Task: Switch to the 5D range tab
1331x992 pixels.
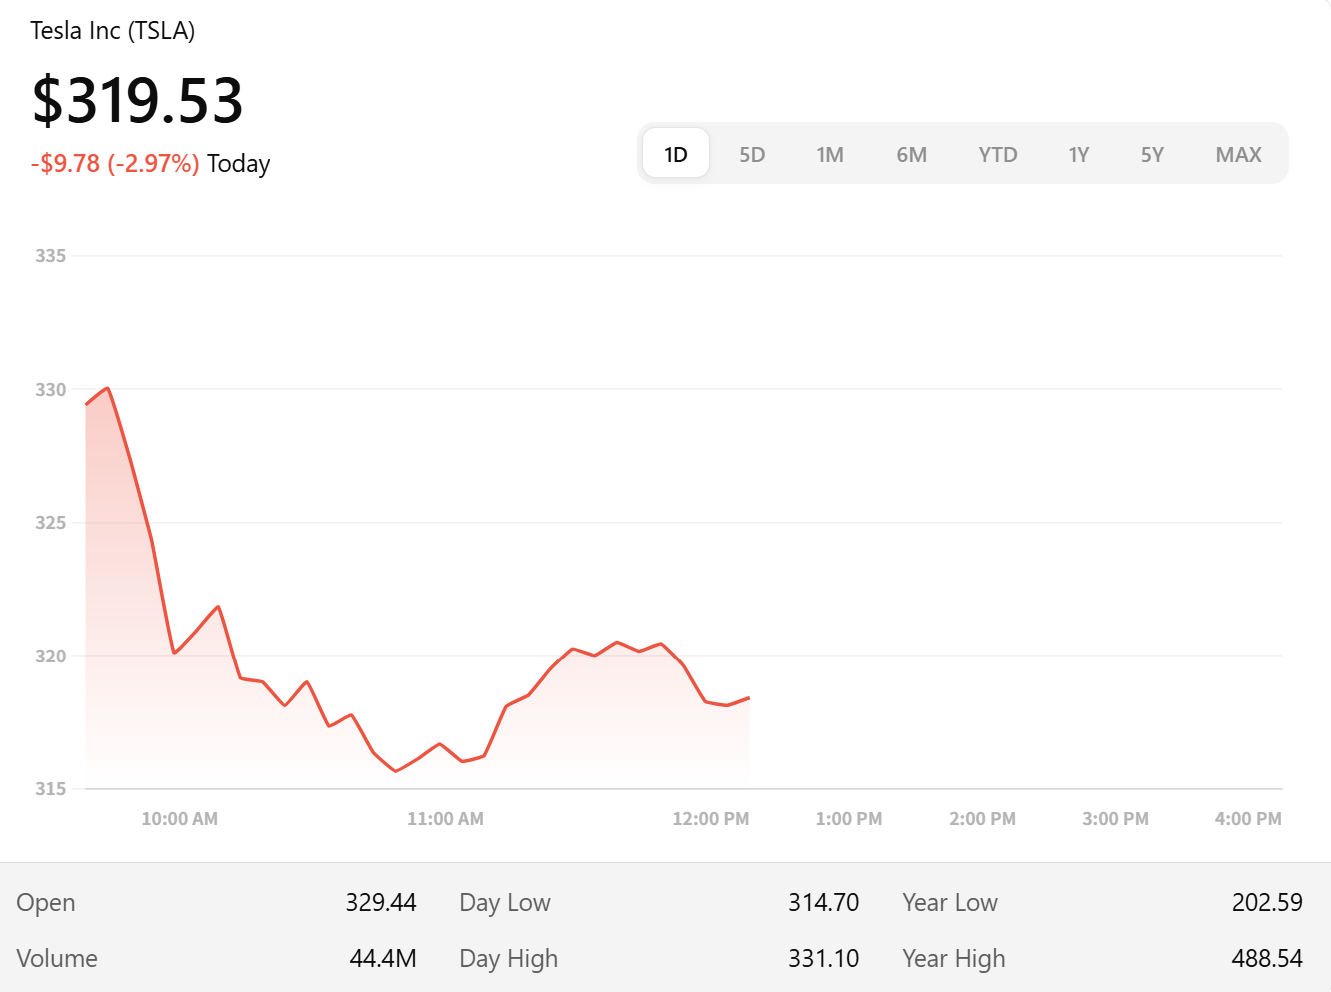Action: (x=752, y=154)
